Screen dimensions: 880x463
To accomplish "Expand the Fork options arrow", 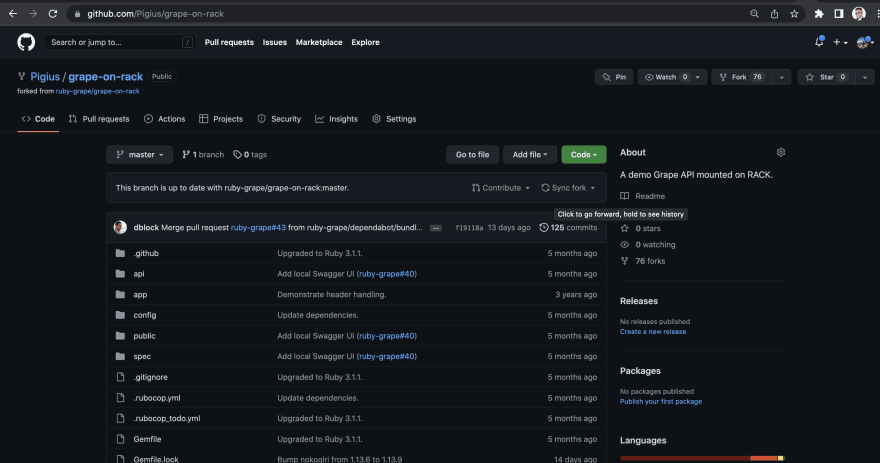I will coord(781,77).
